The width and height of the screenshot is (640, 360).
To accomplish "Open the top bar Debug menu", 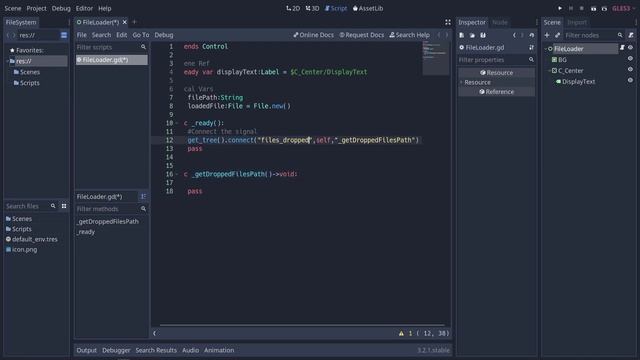I will pos(61,8).
